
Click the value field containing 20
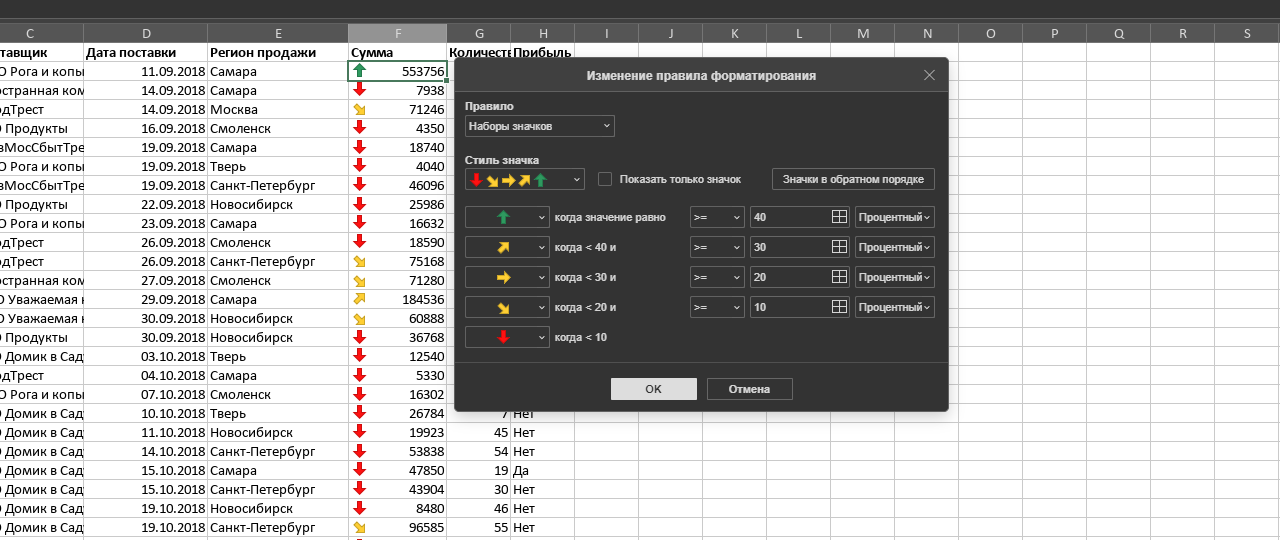click(x=788, y=277)
